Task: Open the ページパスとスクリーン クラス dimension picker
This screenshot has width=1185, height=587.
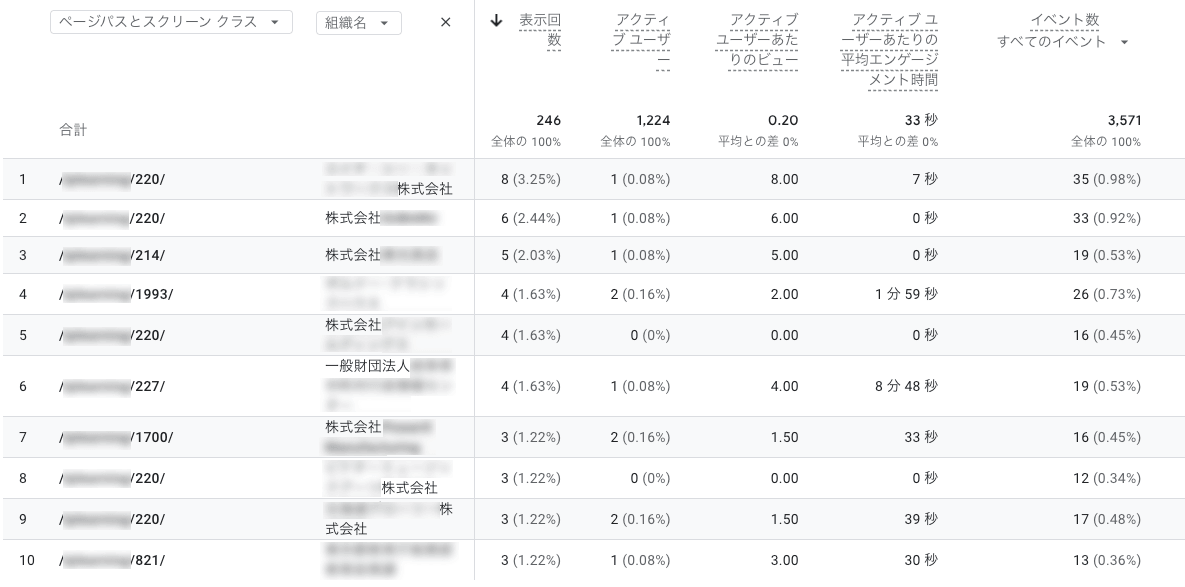Action: tap(170, 21)
